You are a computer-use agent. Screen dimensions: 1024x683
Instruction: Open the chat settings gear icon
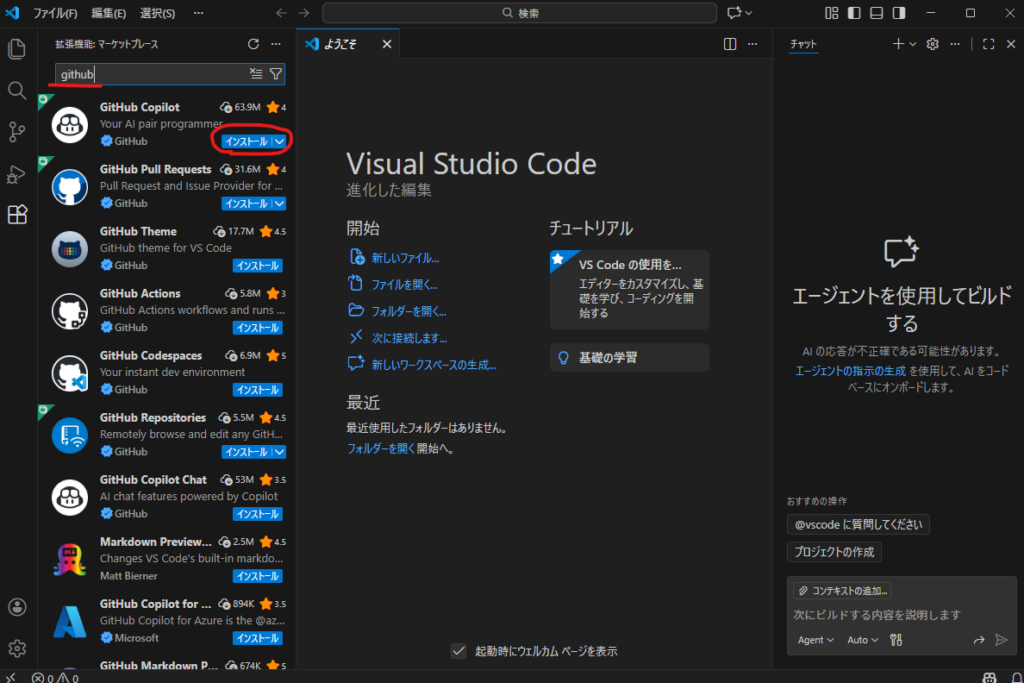point(932,44)
